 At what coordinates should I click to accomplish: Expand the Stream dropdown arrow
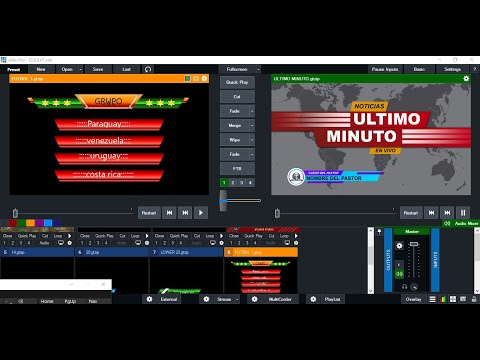point(237,299)
